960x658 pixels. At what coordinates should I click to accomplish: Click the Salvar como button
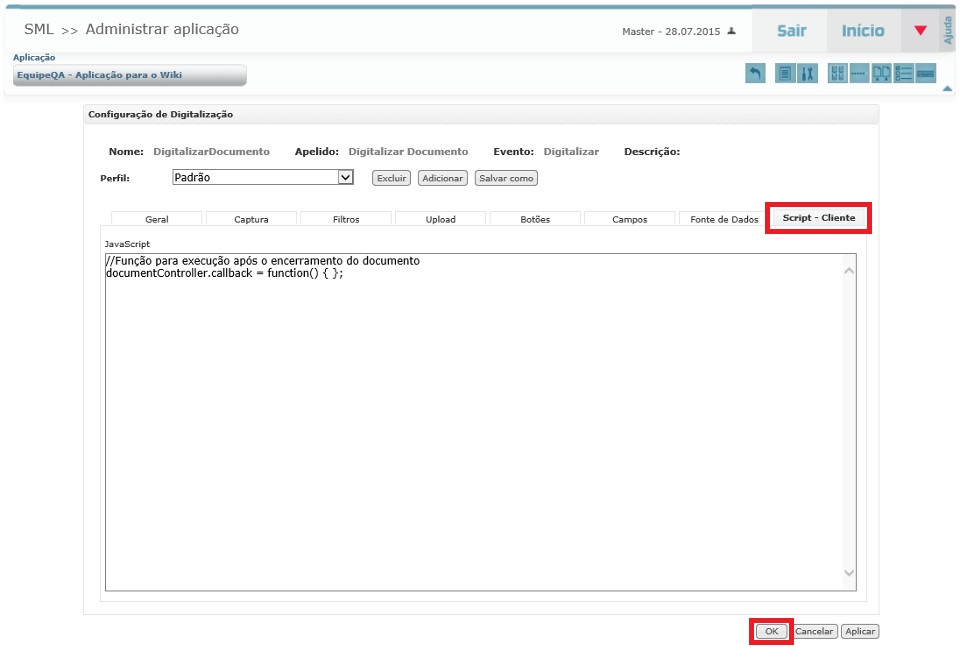[x=506, y=178]
